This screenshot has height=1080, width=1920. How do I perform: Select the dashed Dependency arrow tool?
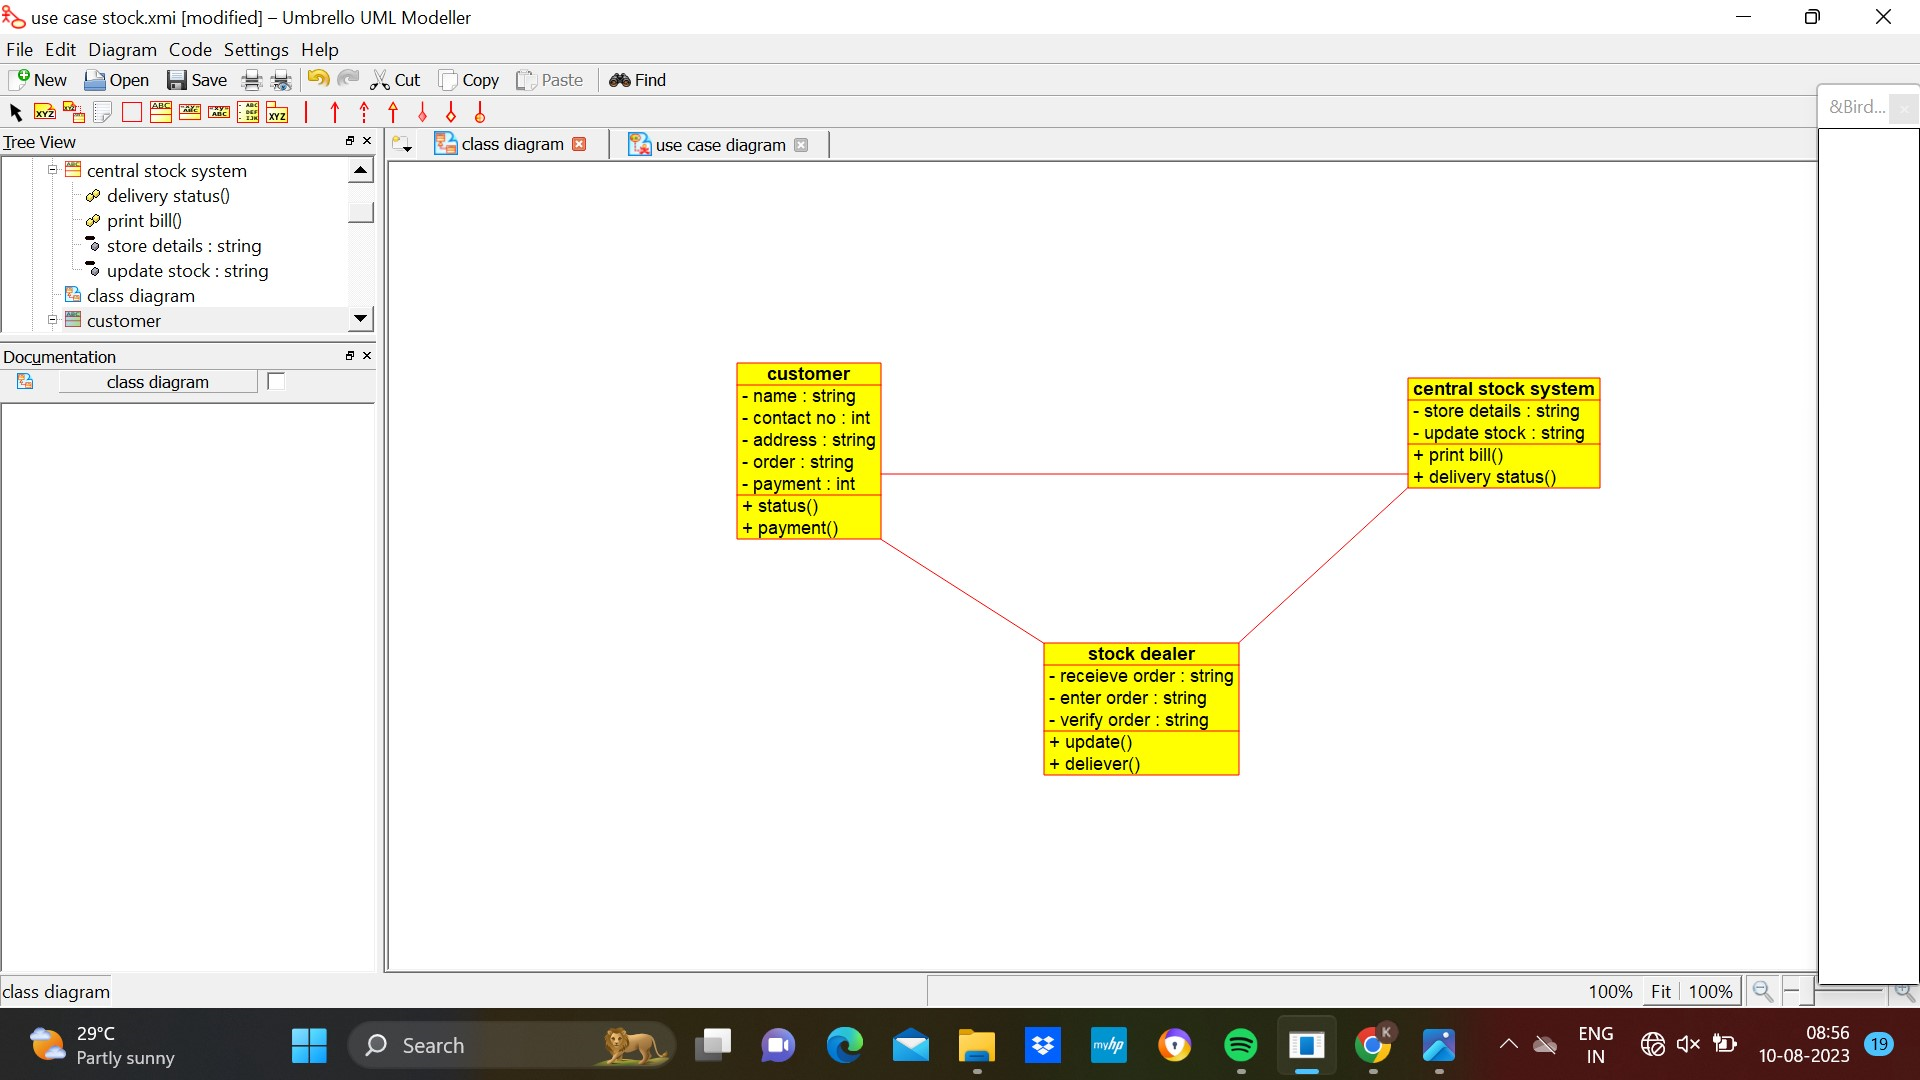tap(364, 112)
